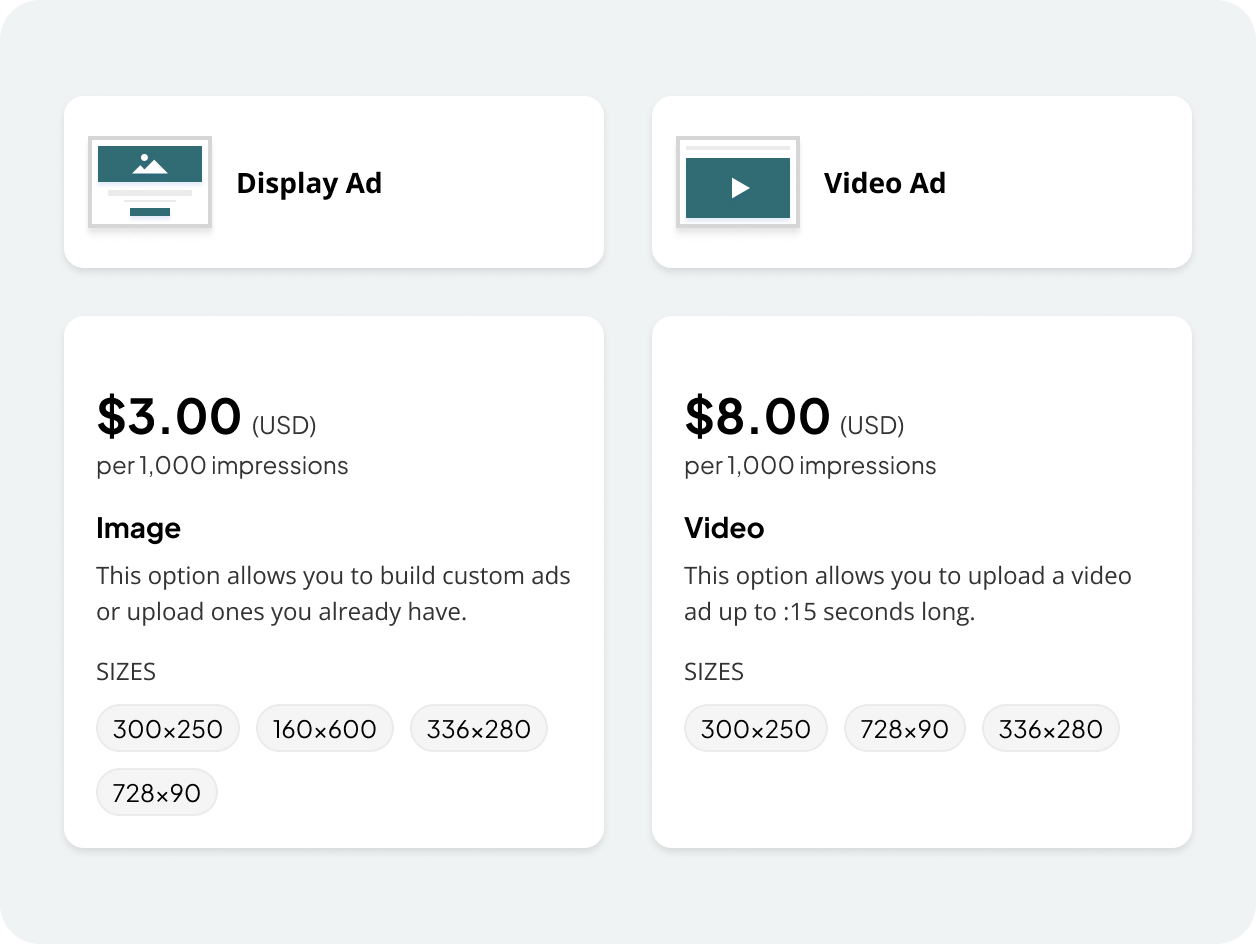Click the Video heading in pricing card
Image resolution: width=1256 pixels, height=944 pixels.
724,528
